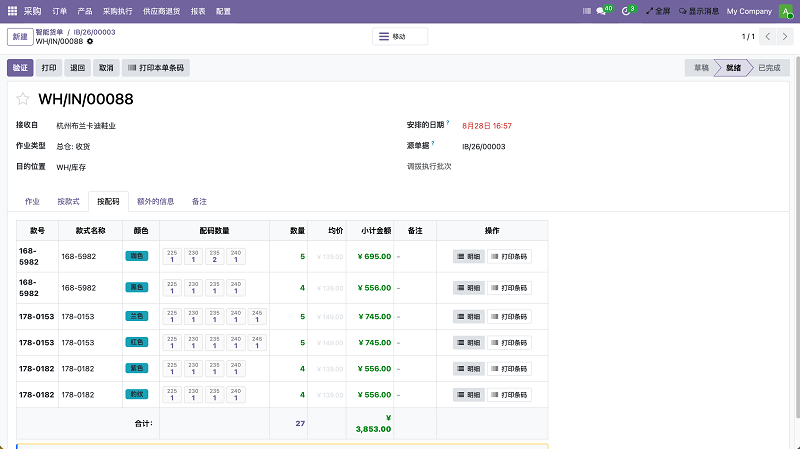Open the 订单 menu
Image resolution: width=800 pixels, height=449 pixels.
click(x=60, y=11)
